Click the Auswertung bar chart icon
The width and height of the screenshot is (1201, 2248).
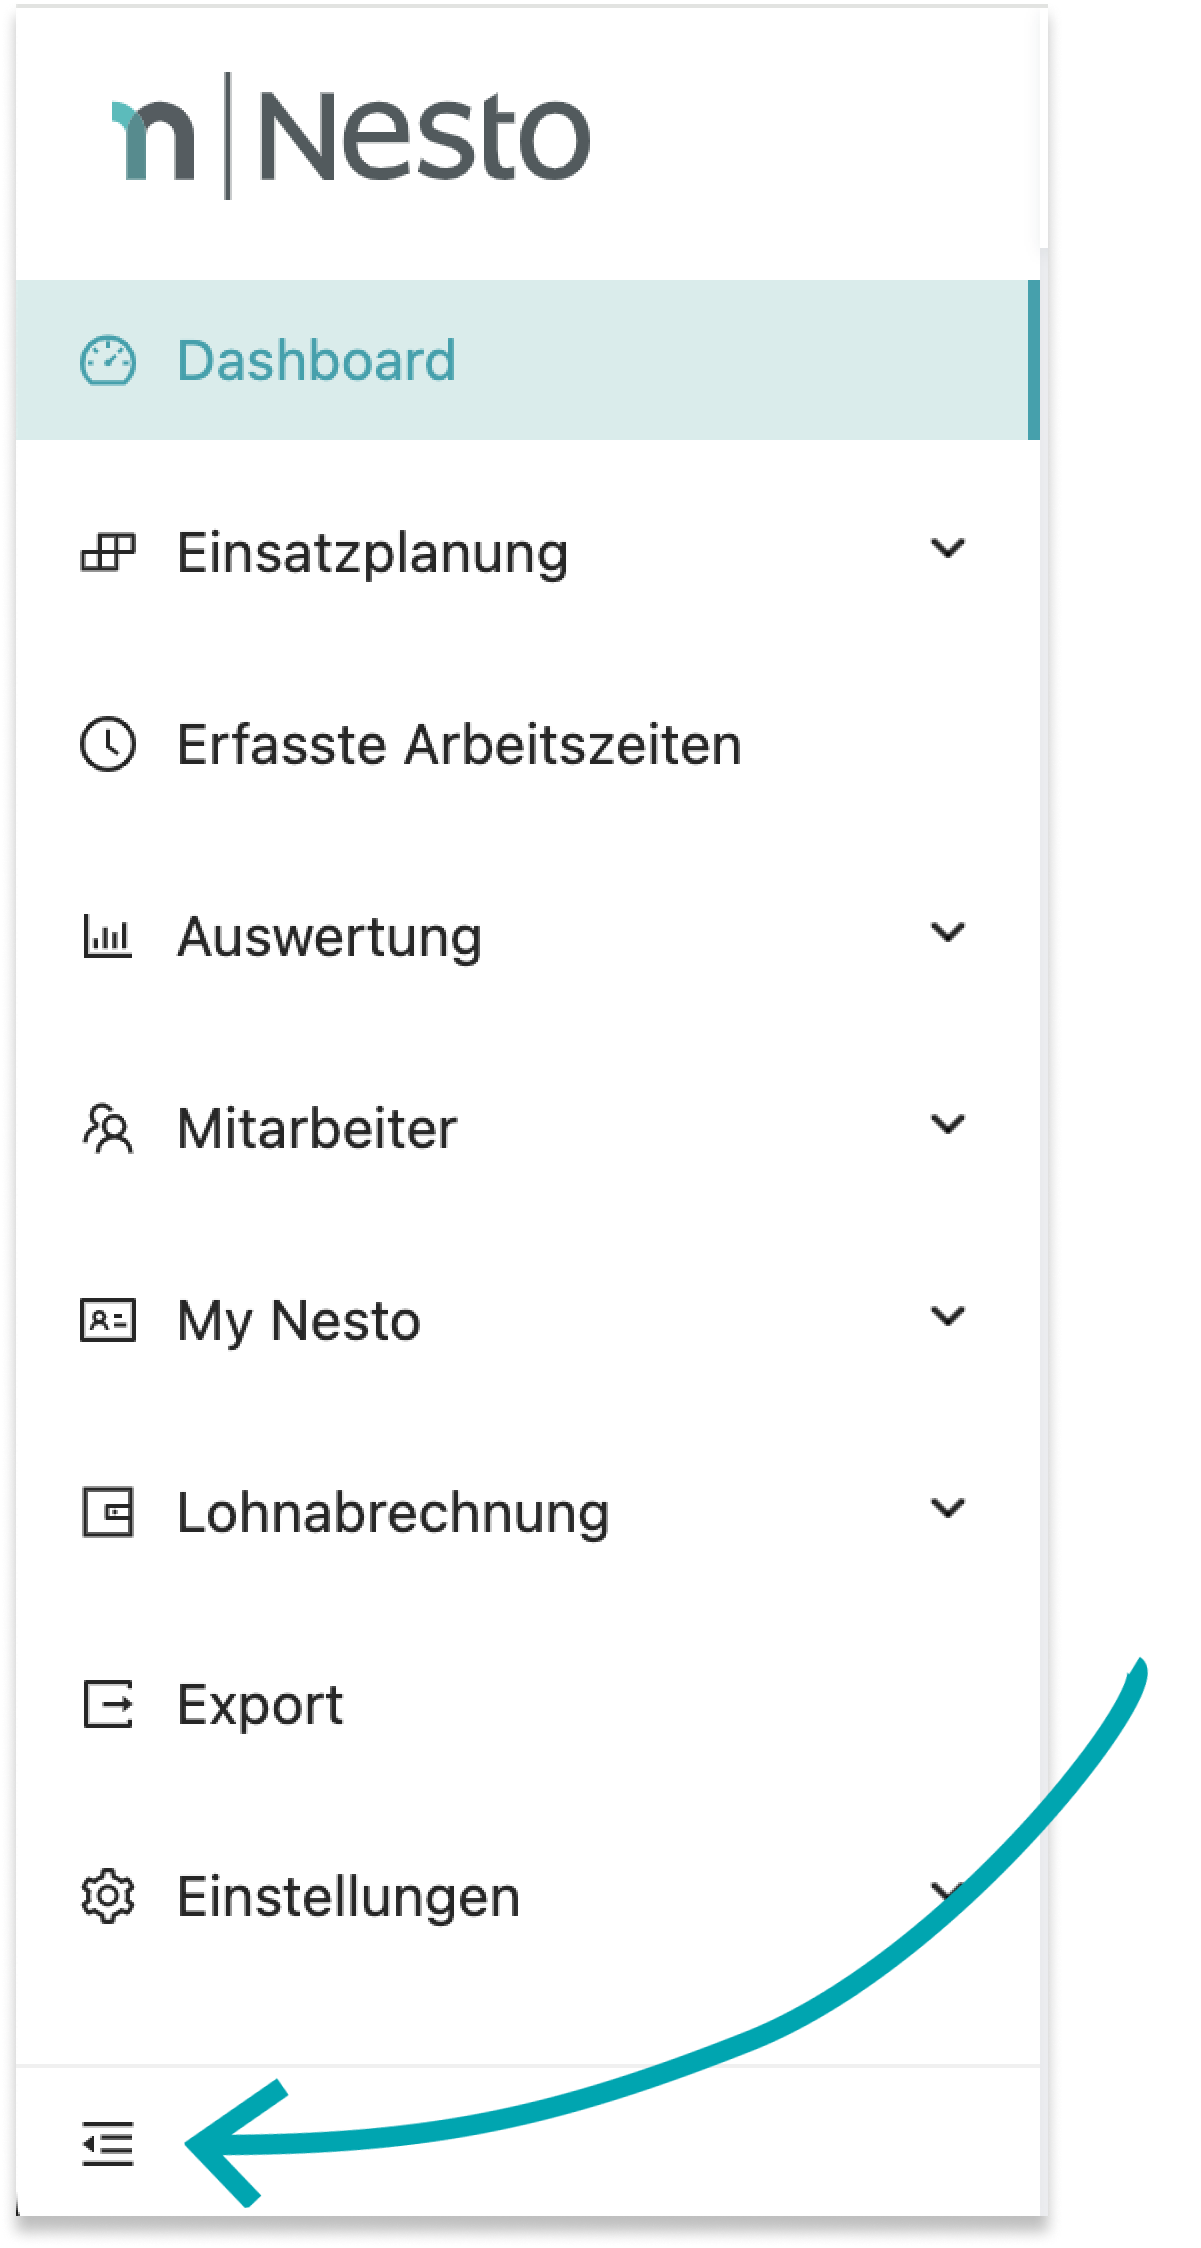(107, 937)
